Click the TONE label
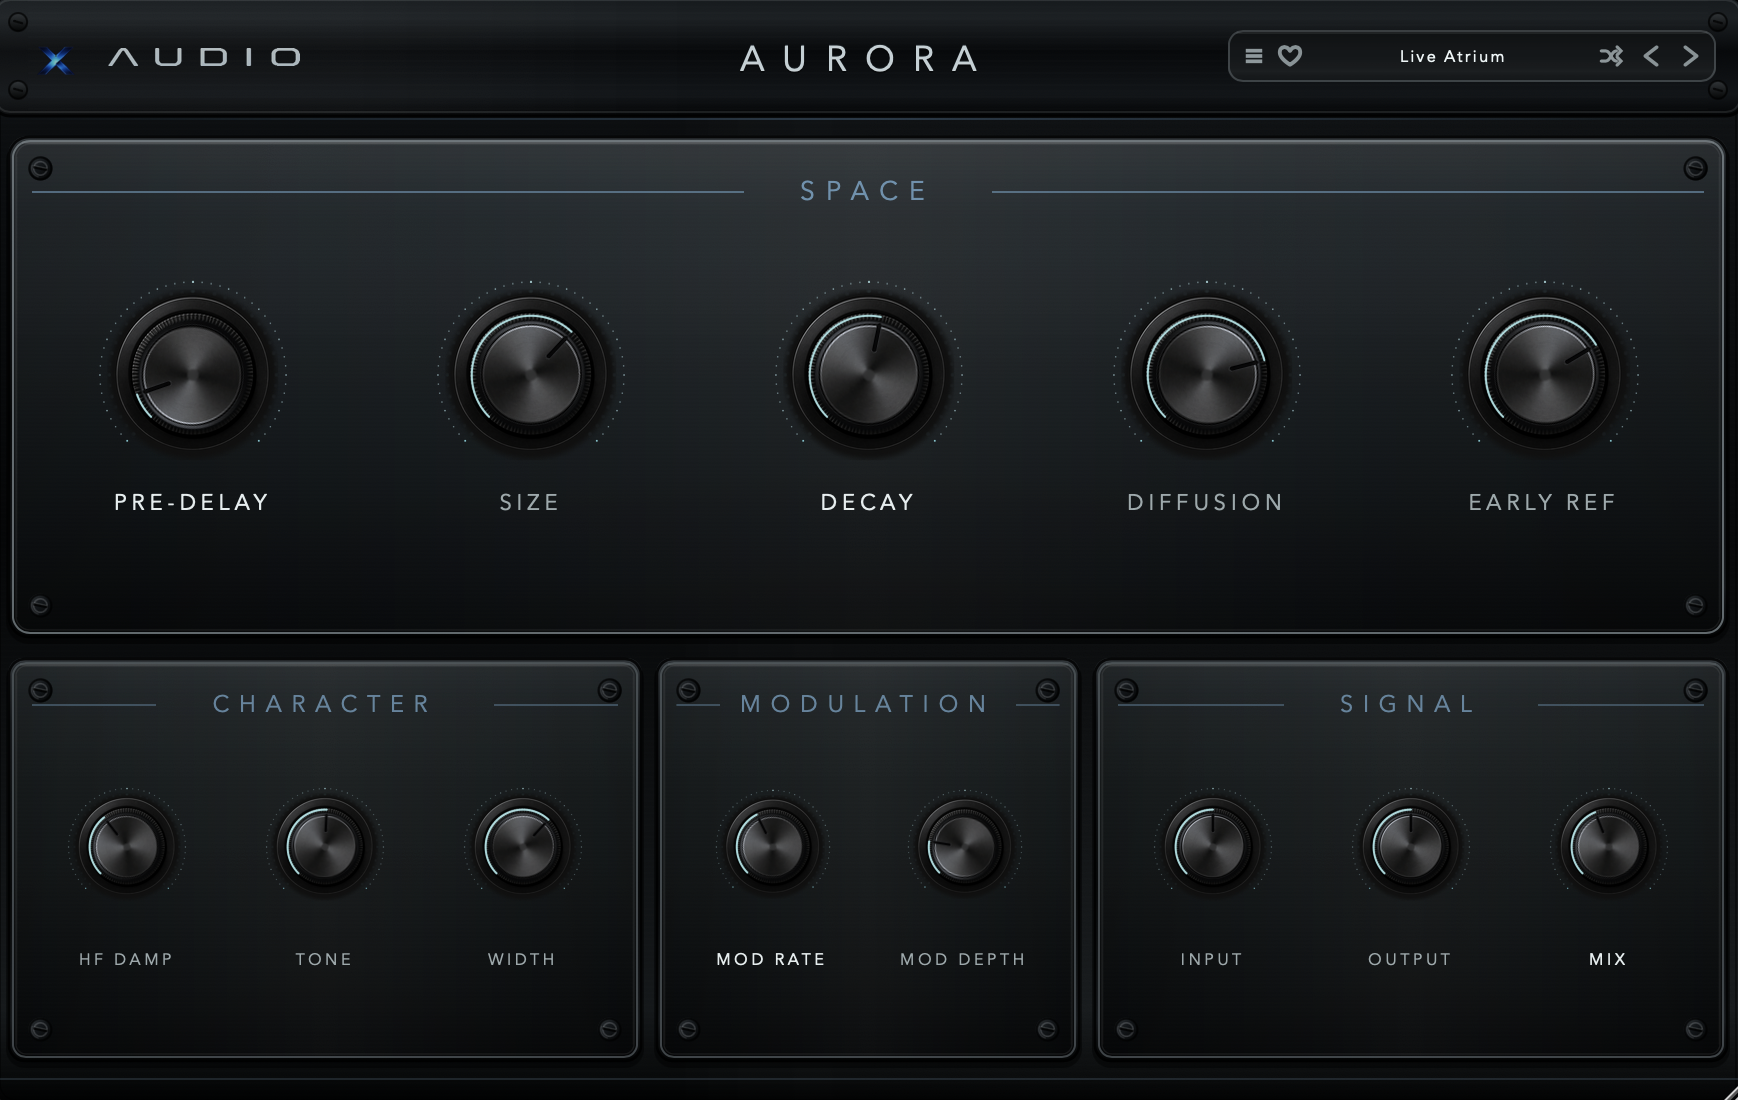The width and height of the screenshot is (1738, 1100). (x=324, y=959)
